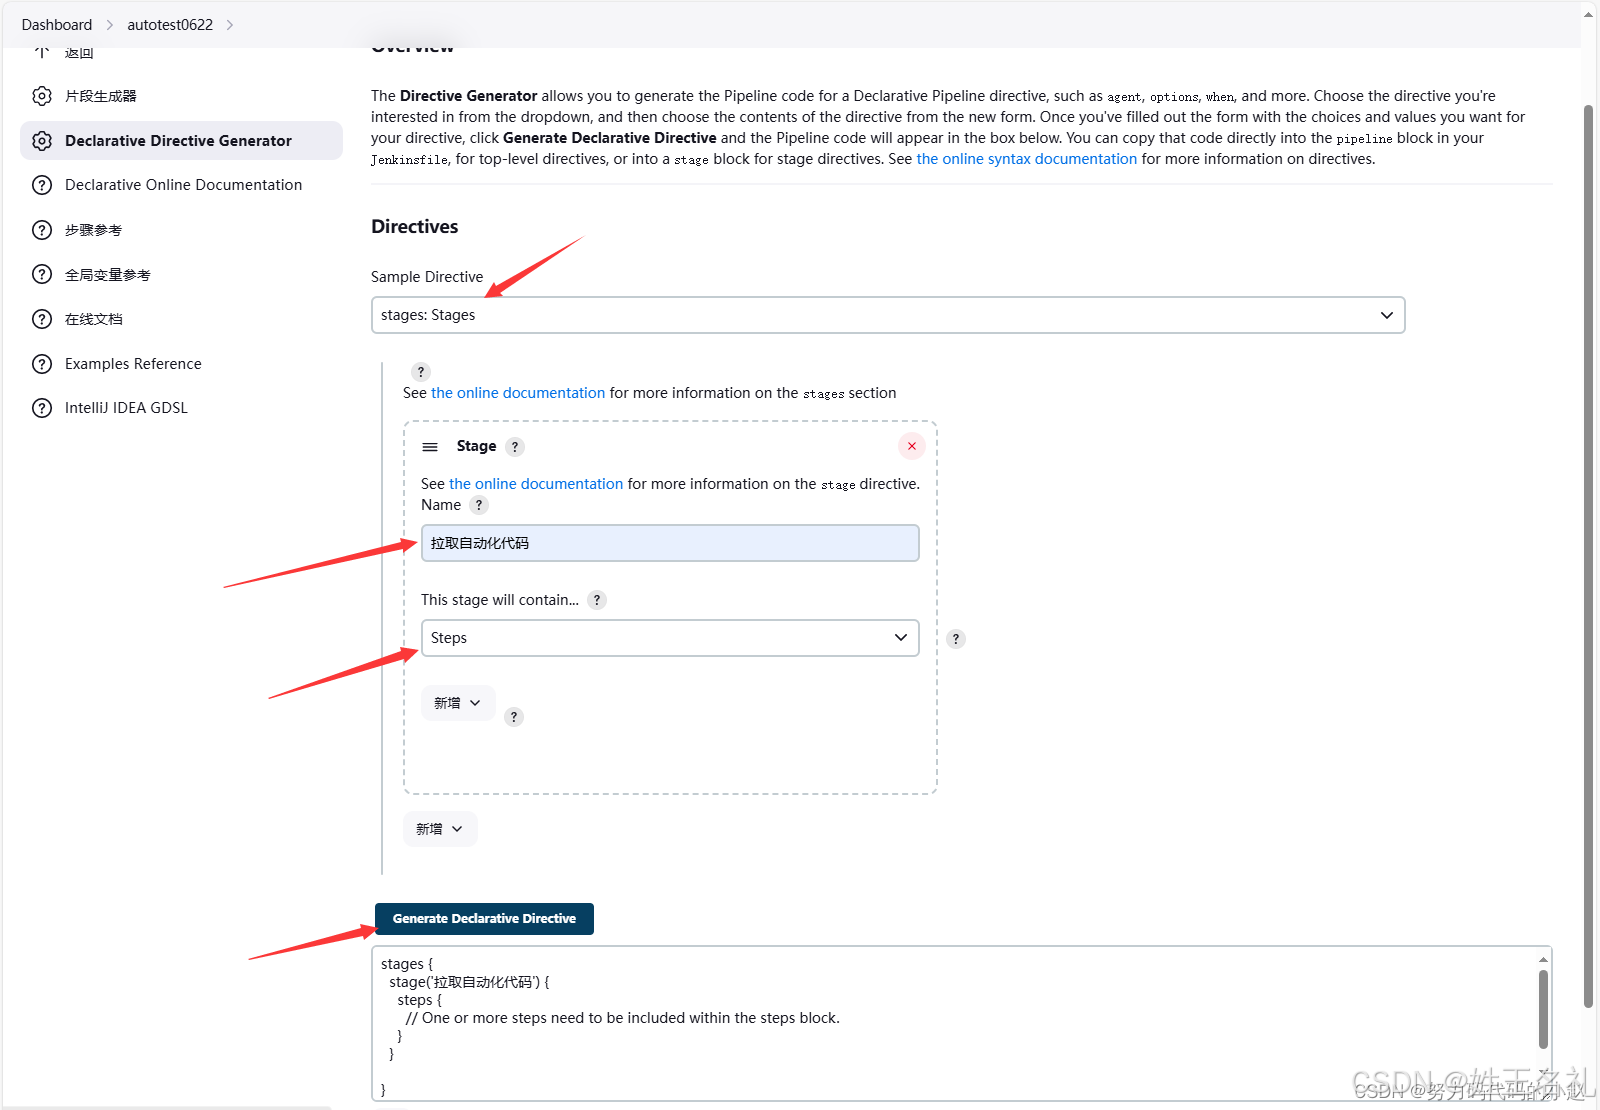1600x1110 pixels.
Task: Click help icon right of Steps dropdown
Action: tap(956, 639)
